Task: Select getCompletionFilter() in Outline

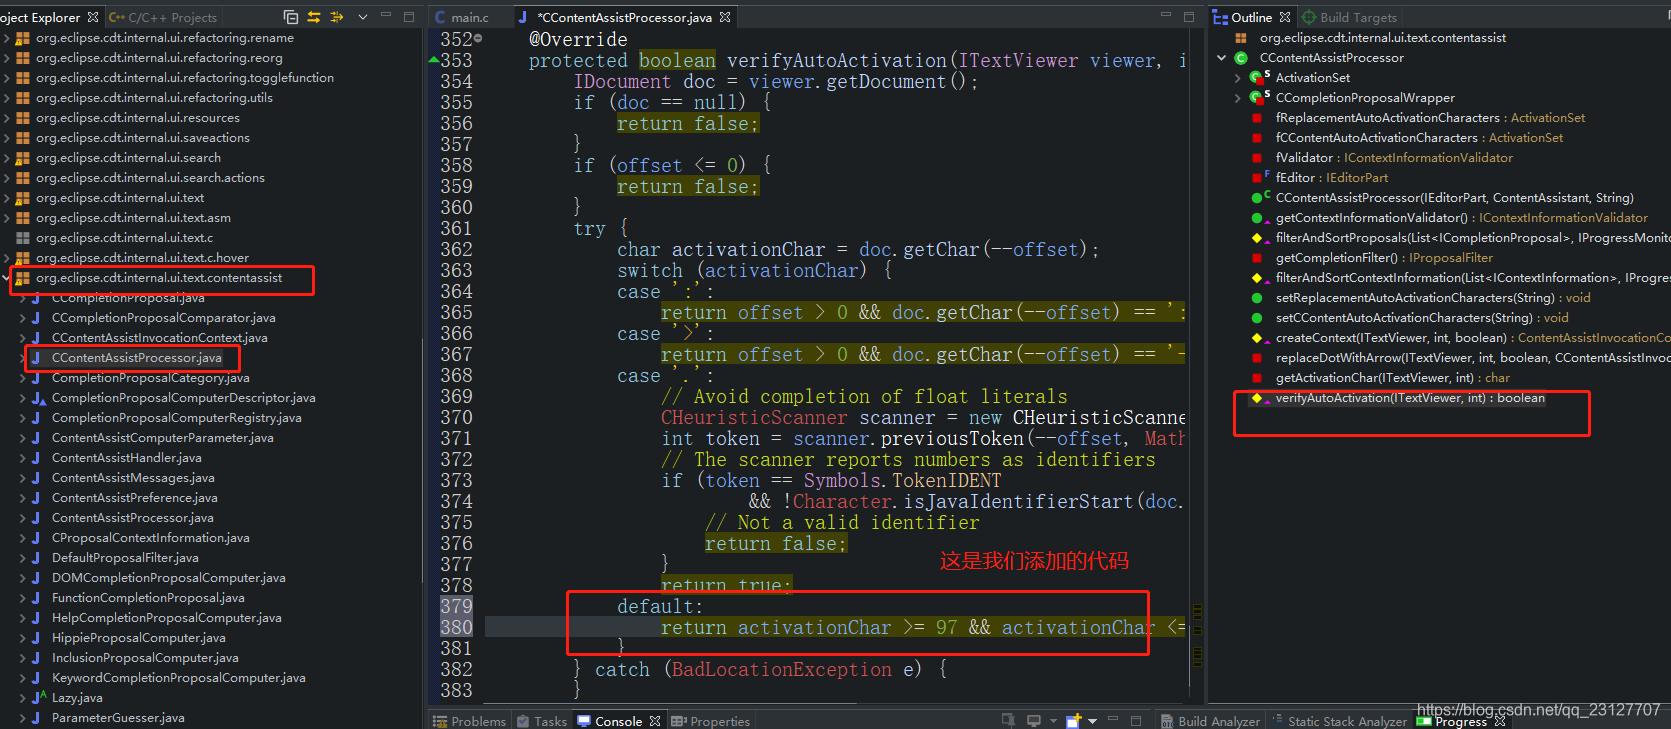Action: [x=1384, y=258]
